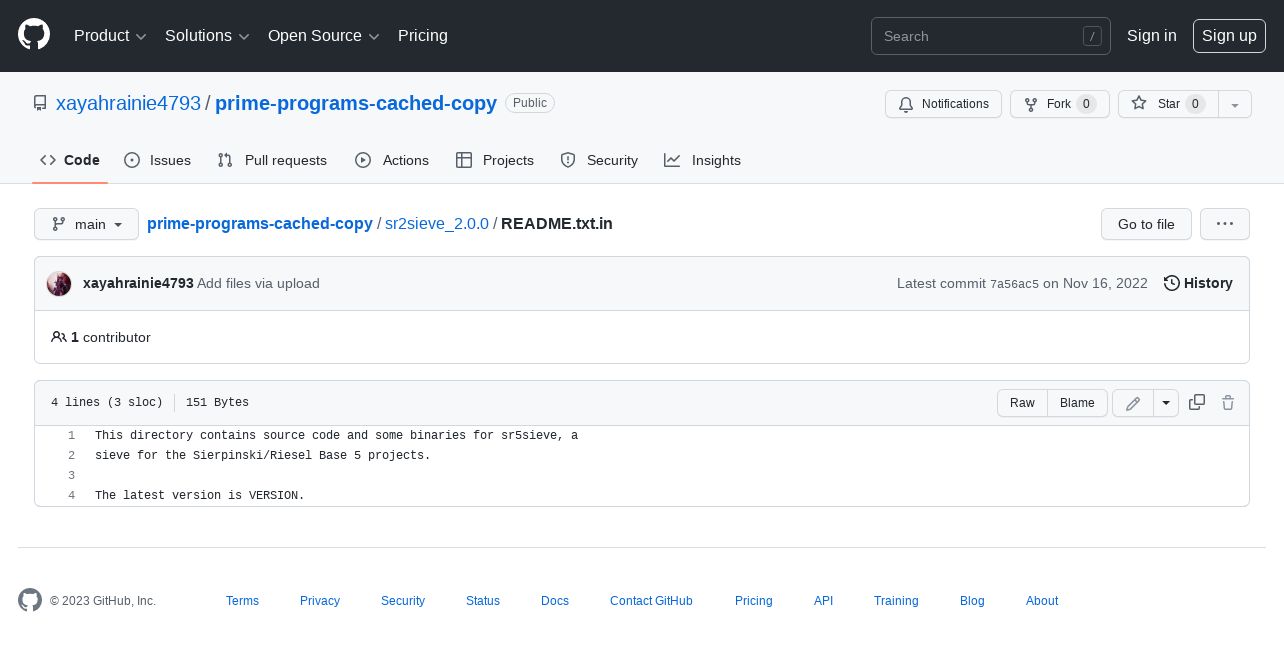This screenshot has width=1284, height=662.
Task: Open the three-dots more options menu
Action: [x=1225, y=224]
